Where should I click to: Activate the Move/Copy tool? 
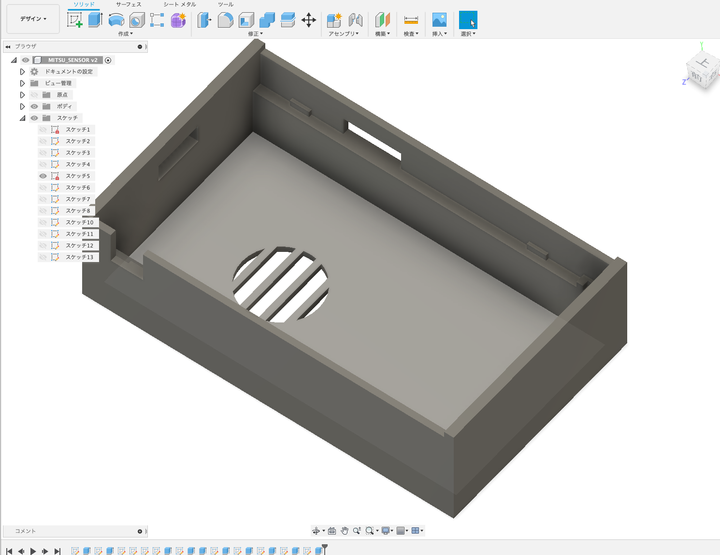[x=309, y=20]
